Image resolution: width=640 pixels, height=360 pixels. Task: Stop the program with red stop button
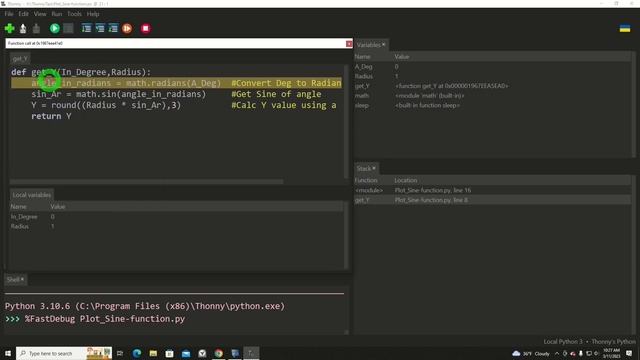(x=146, y=29)
